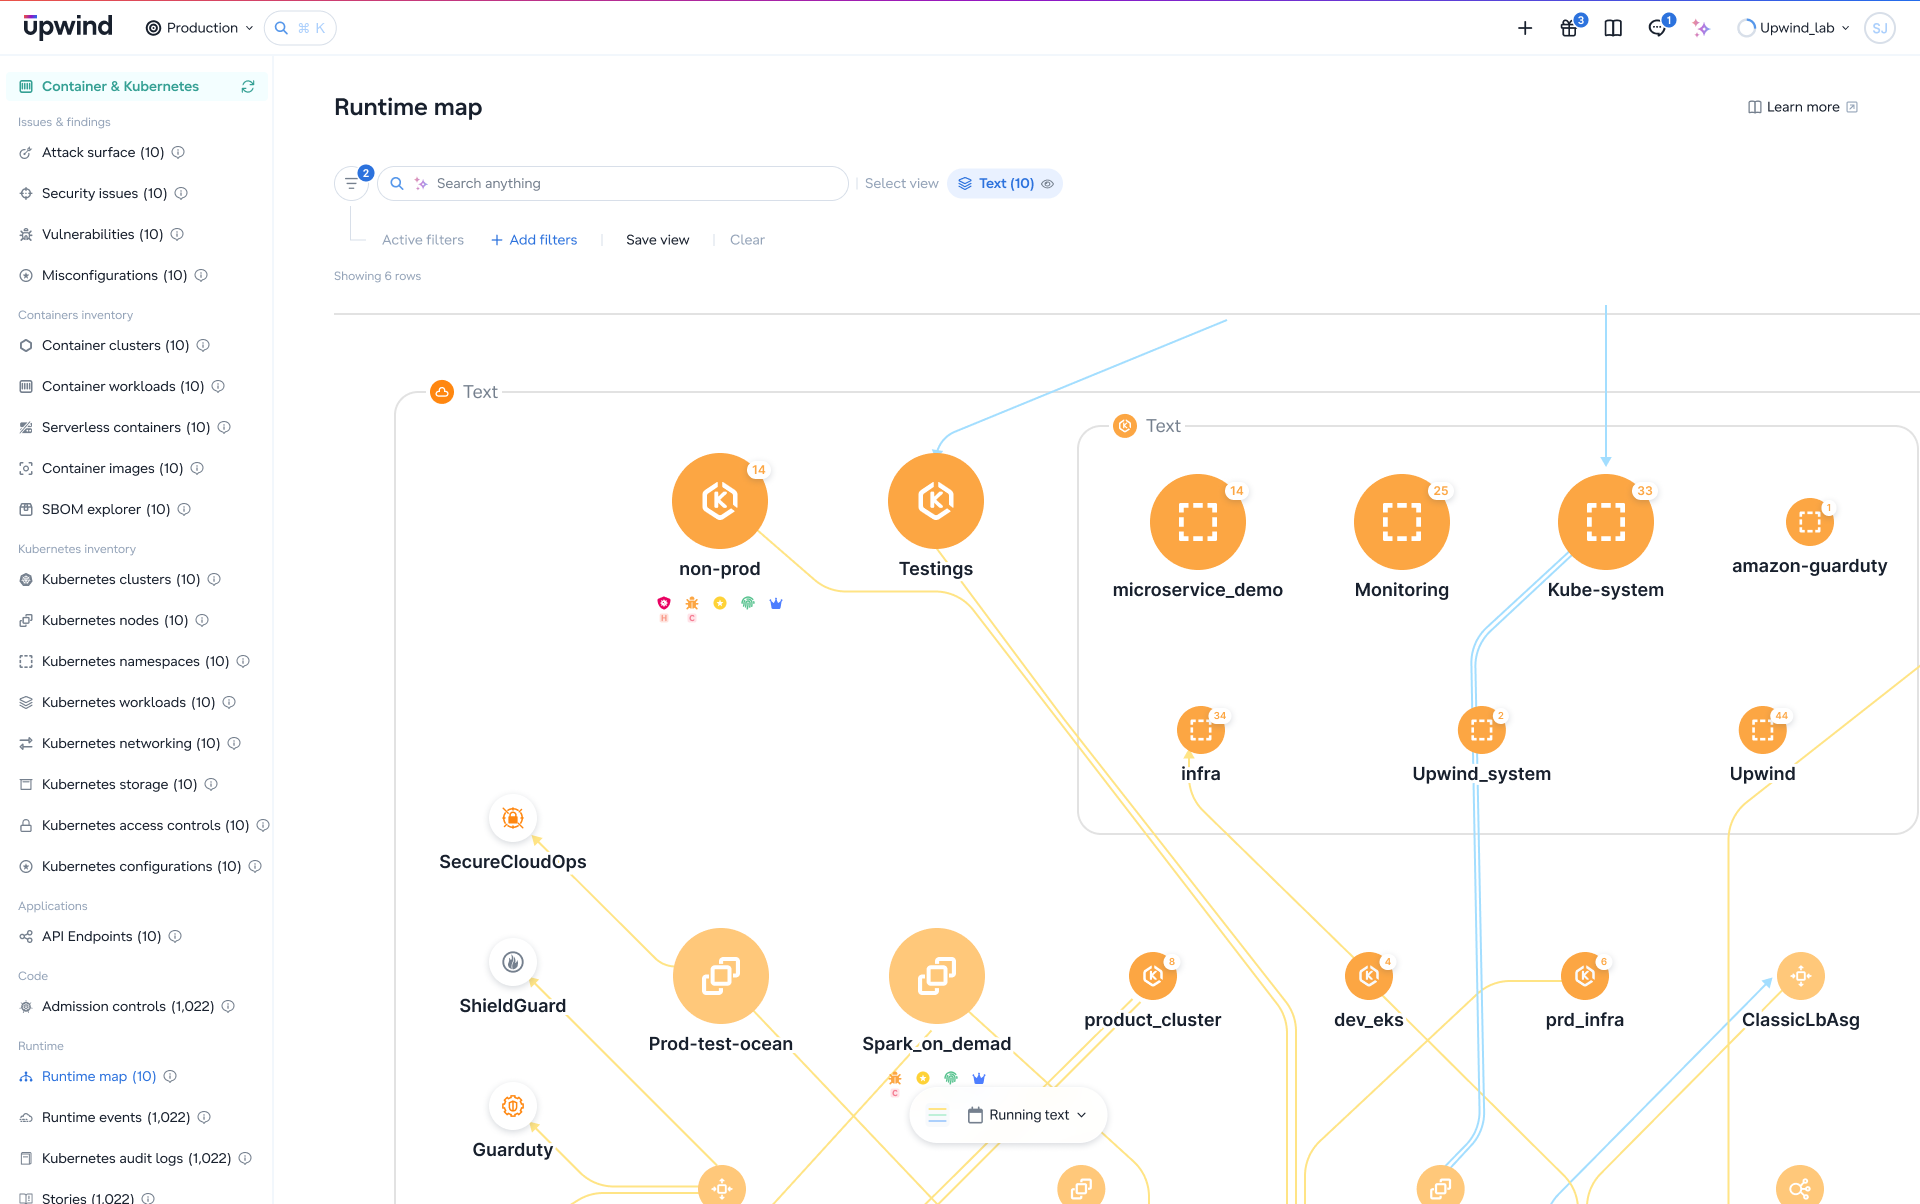The width and height of the screenshot is (1920, 1204).
Task: Expand the Running text dropdown
Action: (1027, 1115)
